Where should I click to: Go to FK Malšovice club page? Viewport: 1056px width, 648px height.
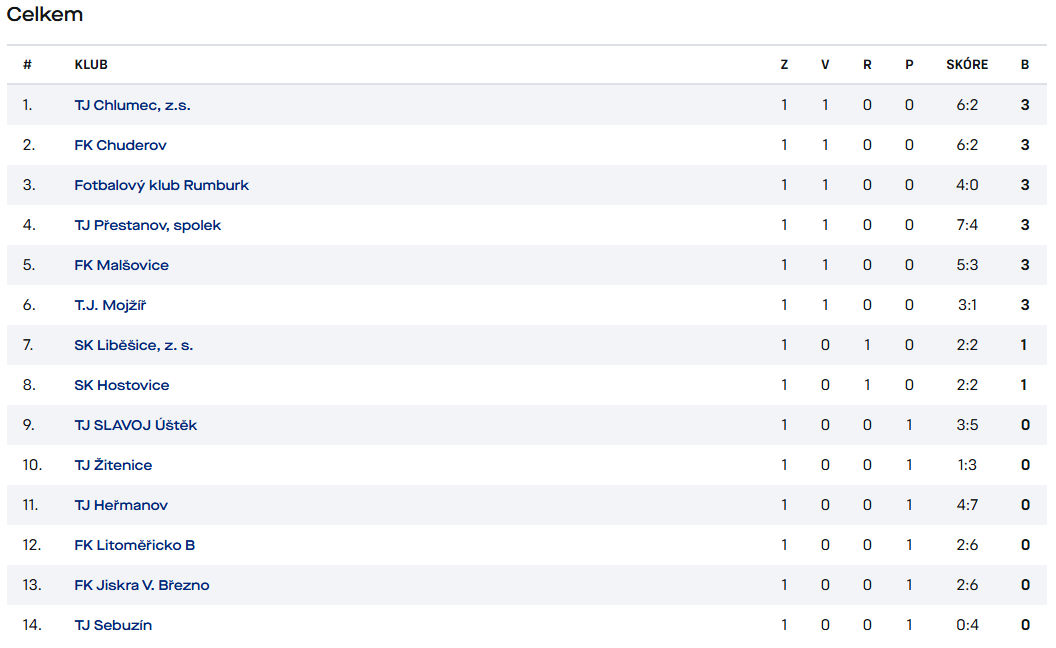(x=121, y=265)
